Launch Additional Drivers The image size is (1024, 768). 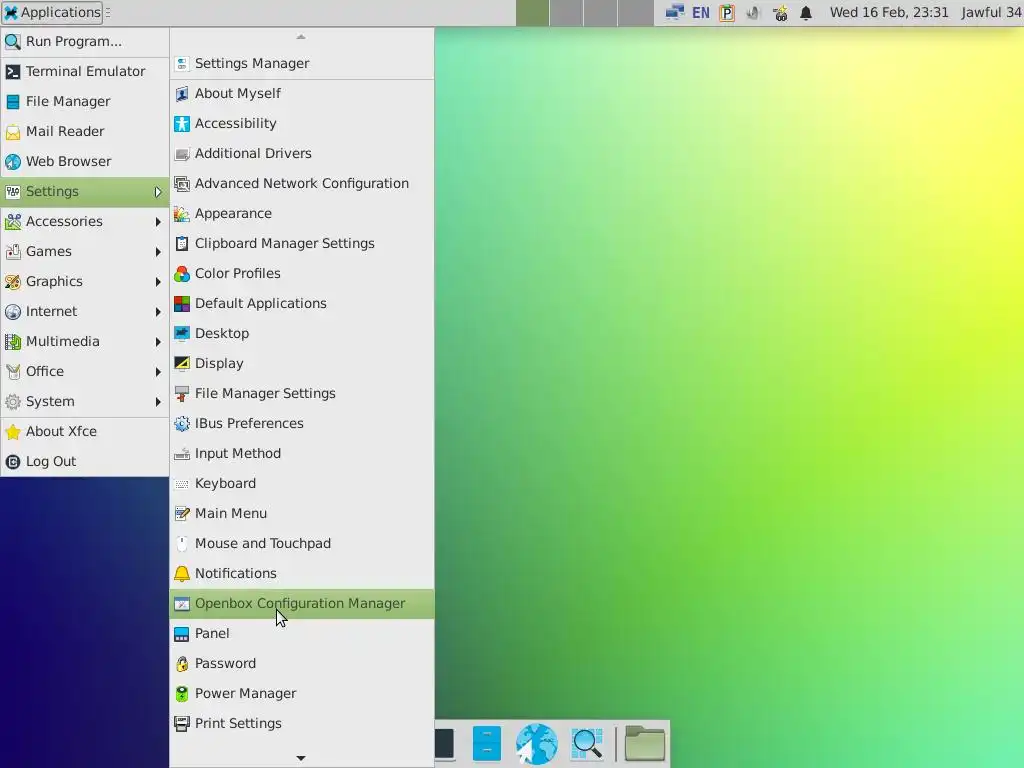[302, 153]
